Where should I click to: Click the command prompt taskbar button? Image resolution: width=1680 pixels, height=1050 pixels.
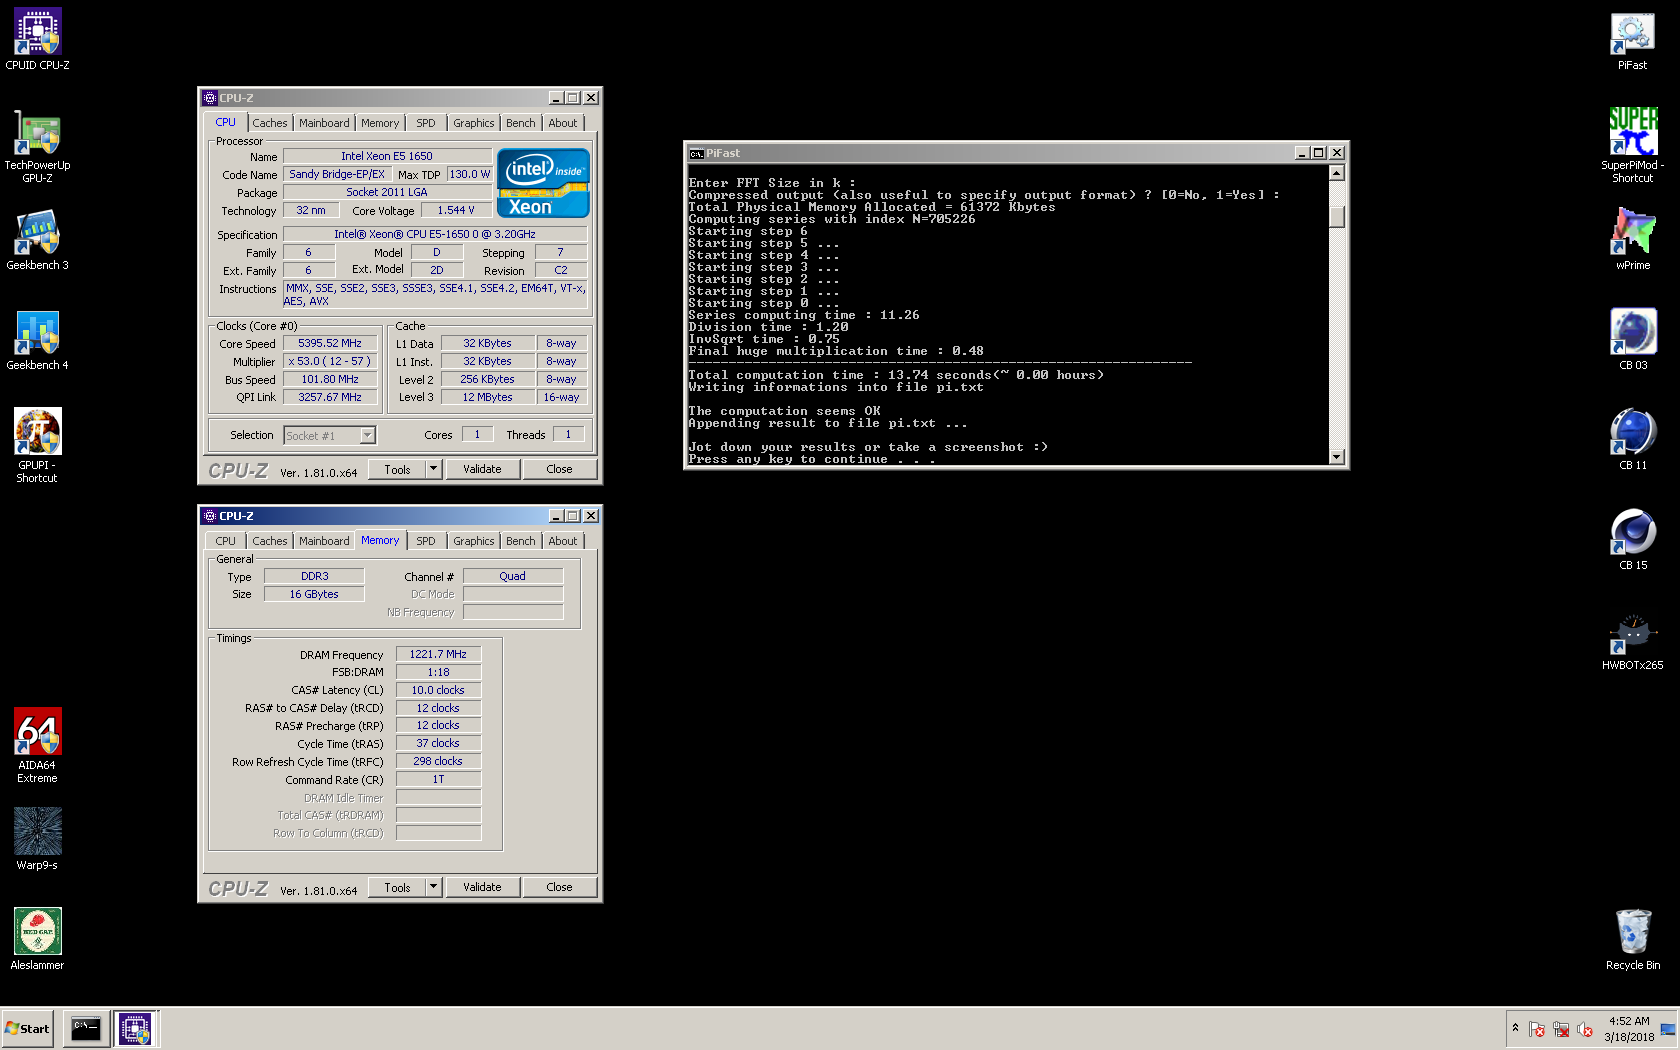(x=86, y=1028)
